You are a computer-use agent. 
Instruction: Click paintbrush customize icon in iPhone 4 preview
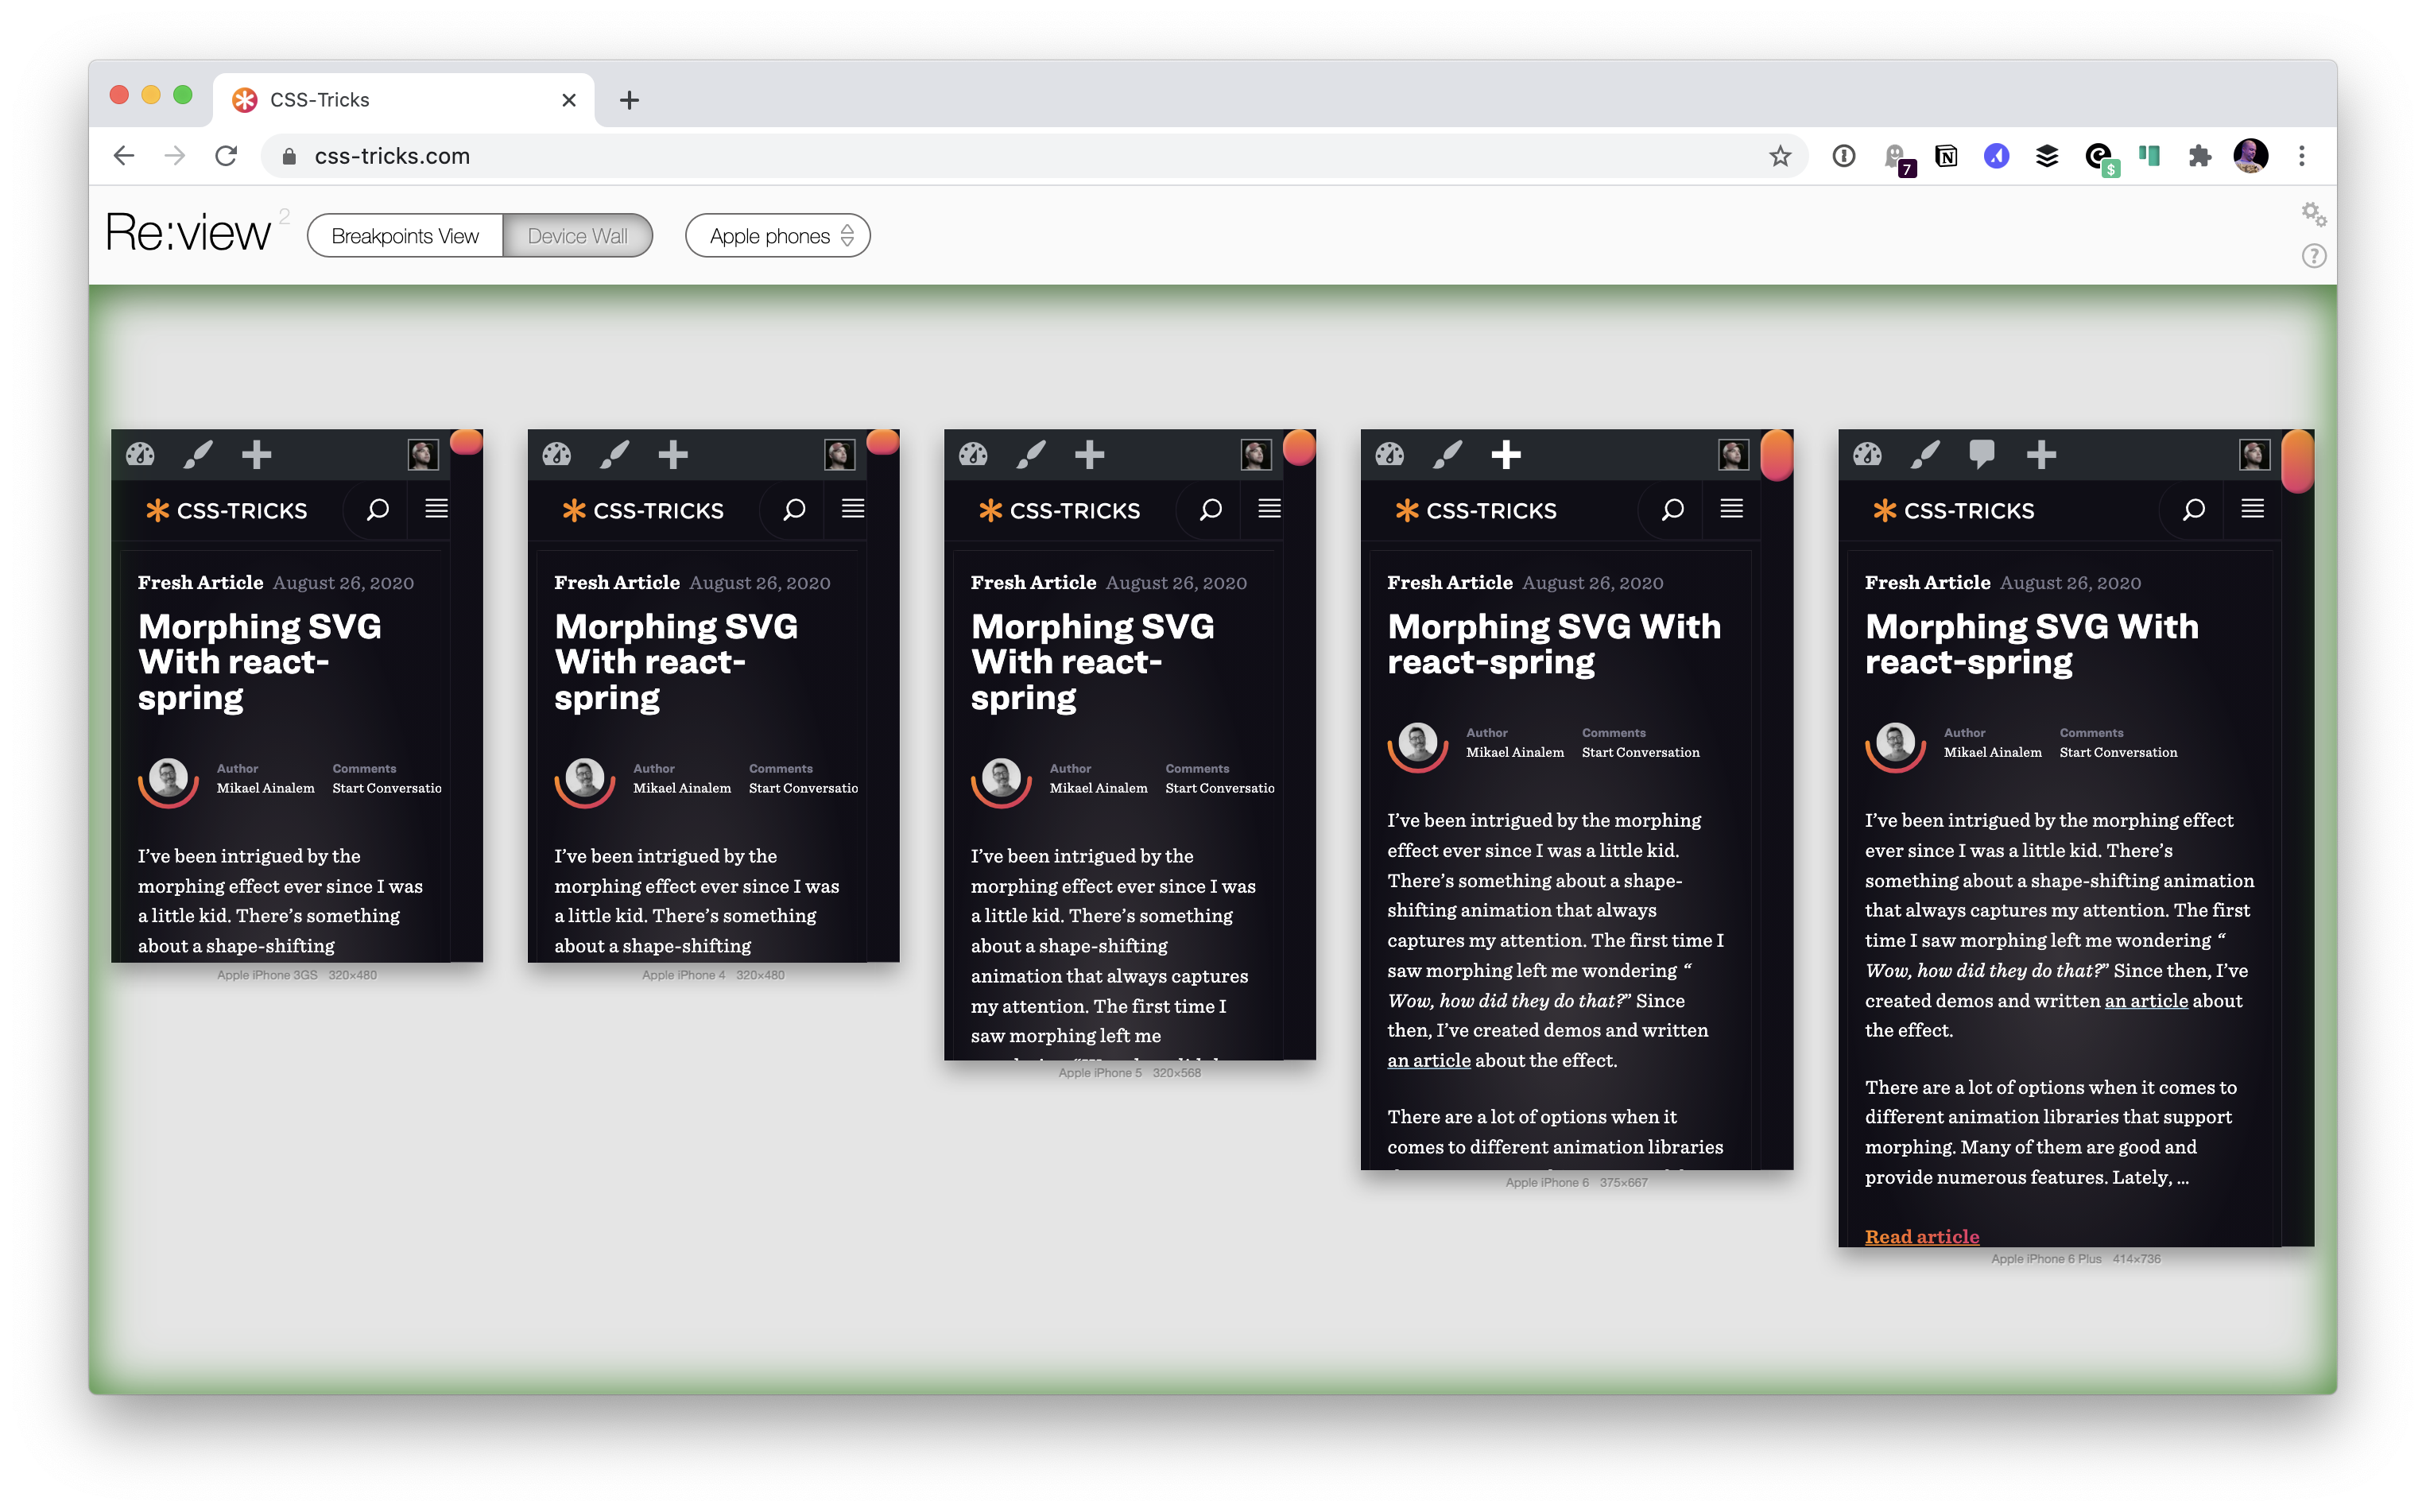tap(614, 455)
